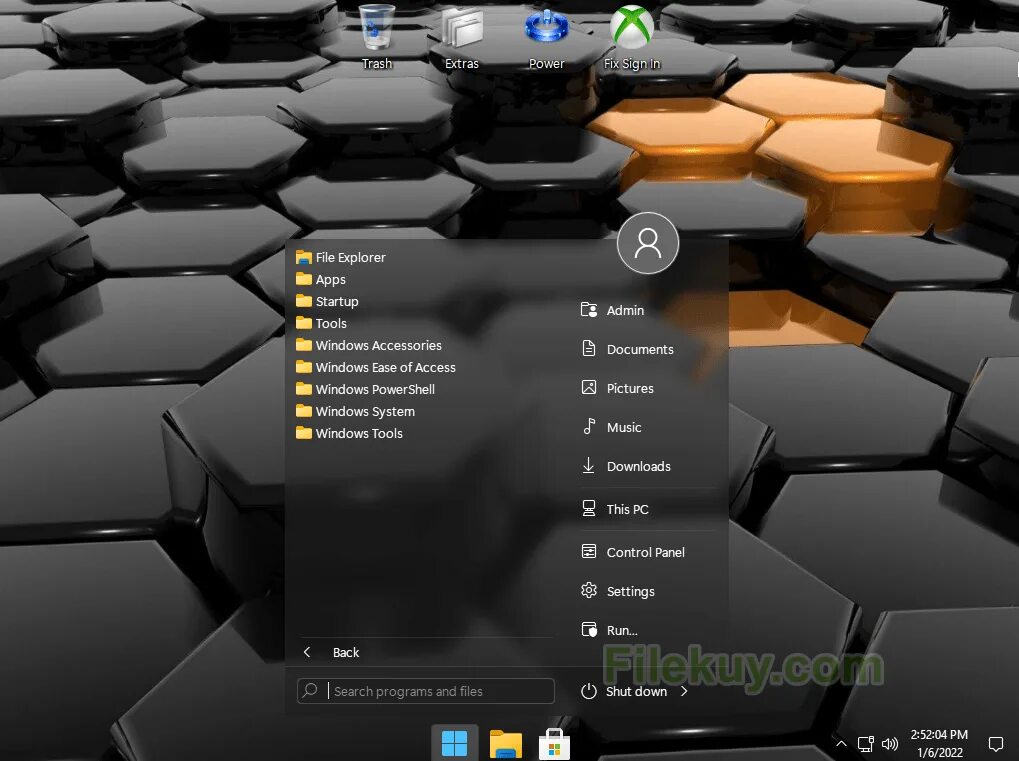
Task: Open Microsoft Store from the taskbar
Action: [554, 743]
